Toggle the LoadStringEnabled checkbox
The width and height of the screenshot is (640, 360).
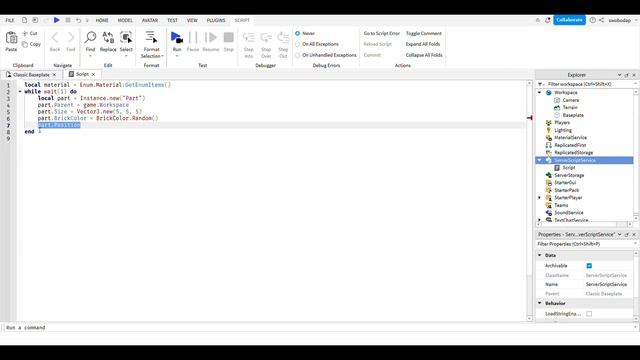(x=589, y=314)
